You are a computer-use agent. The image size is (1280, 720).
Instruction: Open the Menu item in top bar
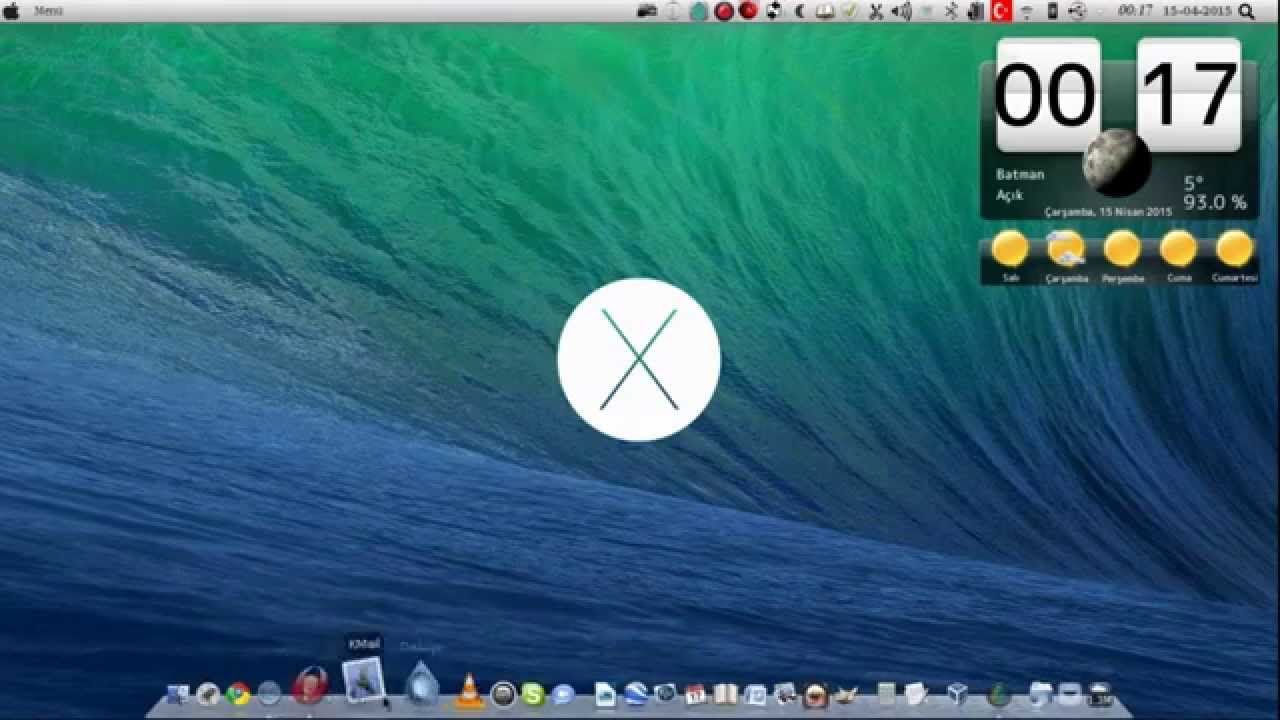pyautogui.click(x=48, y=11)
